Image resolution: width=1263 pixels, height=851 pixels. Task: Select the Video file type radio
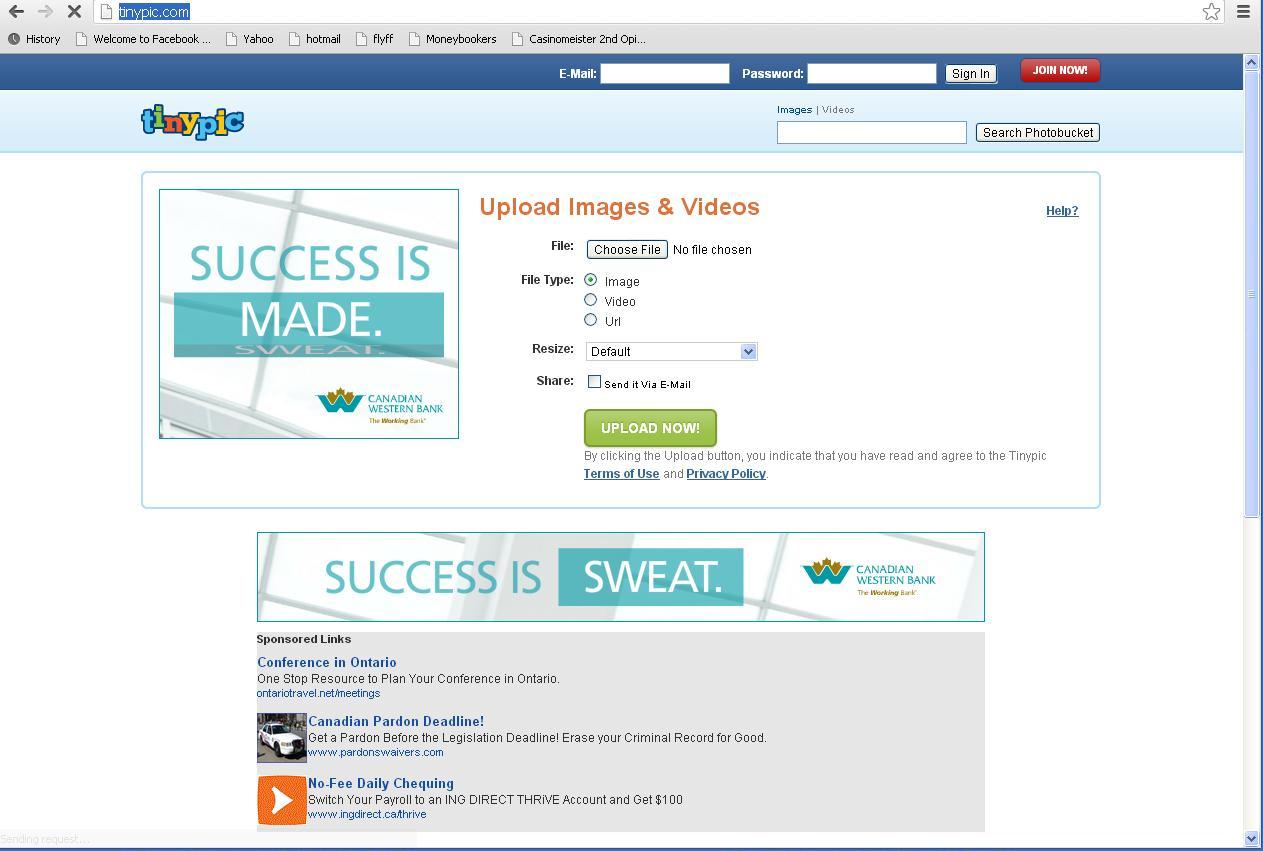click(x=591, y=300)
